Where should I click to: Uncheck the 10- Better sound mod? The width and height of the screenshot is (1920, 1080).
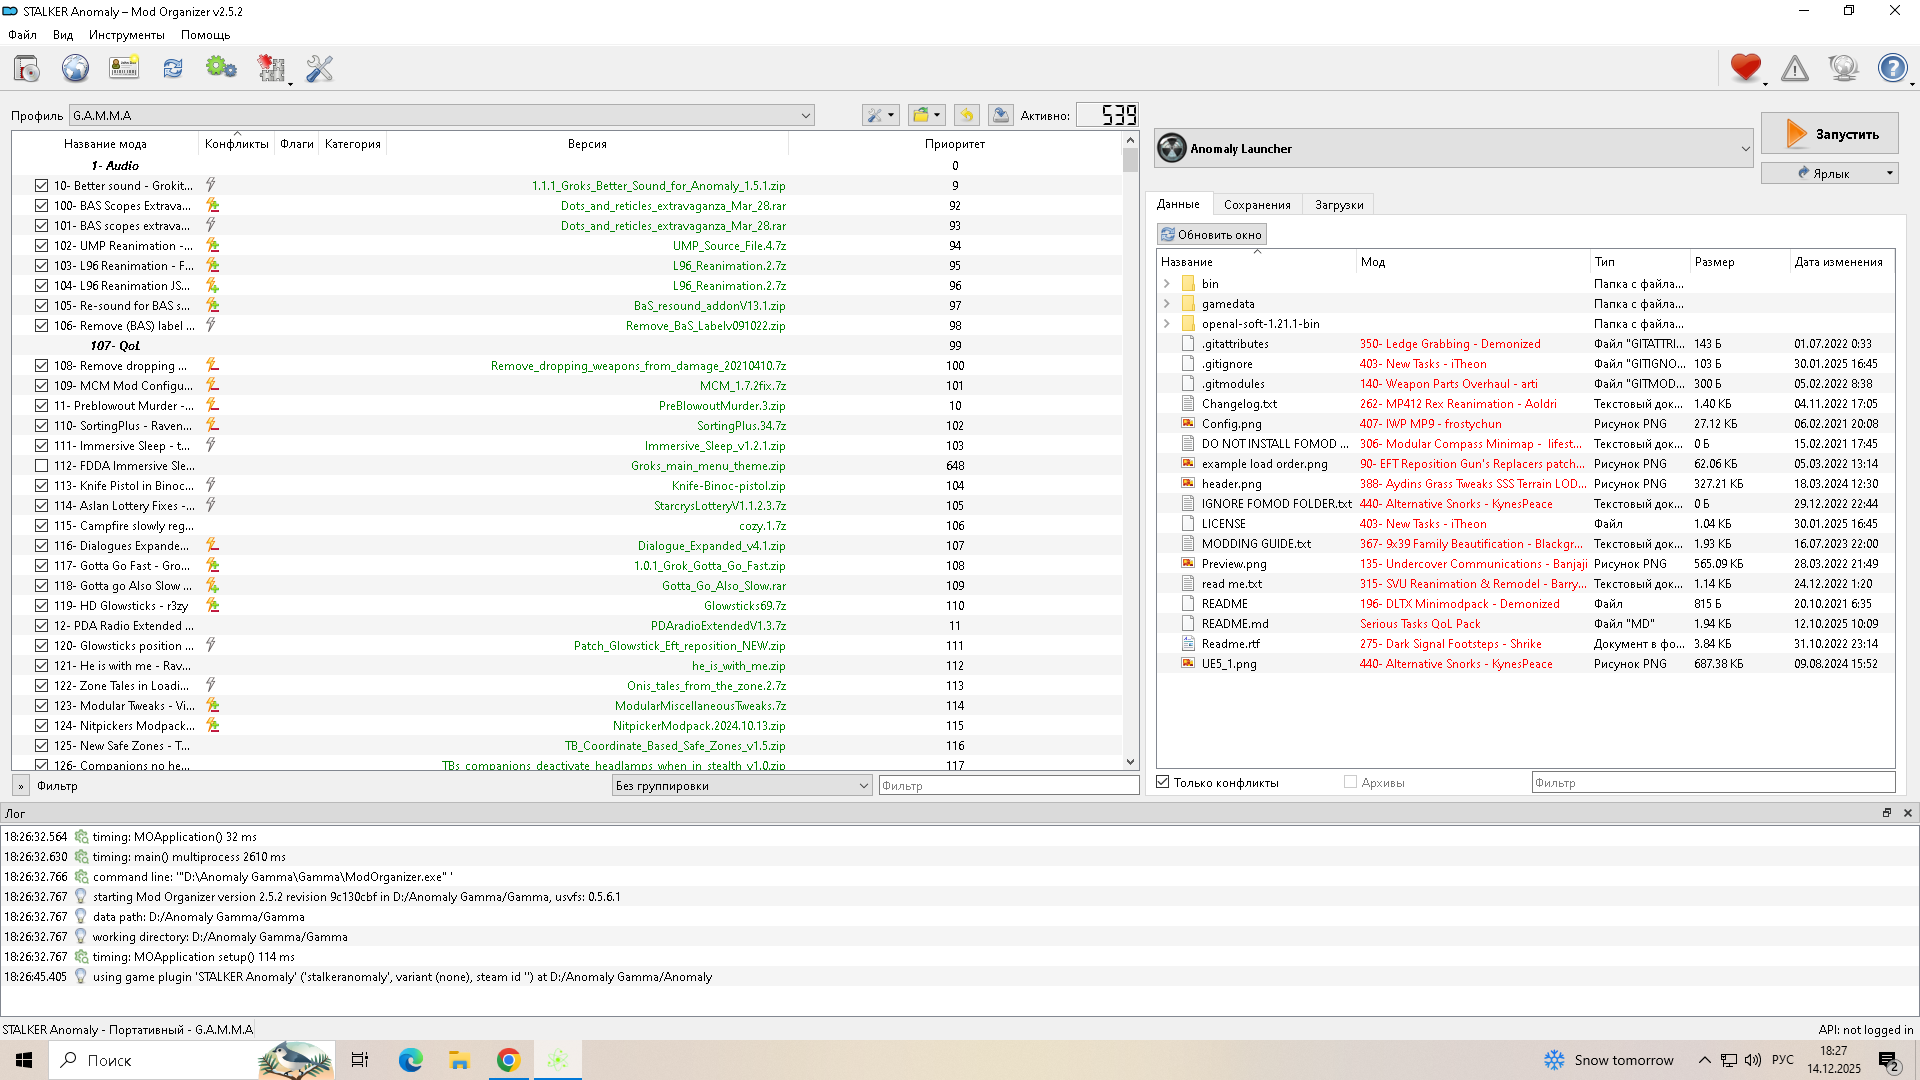(41, 185)
